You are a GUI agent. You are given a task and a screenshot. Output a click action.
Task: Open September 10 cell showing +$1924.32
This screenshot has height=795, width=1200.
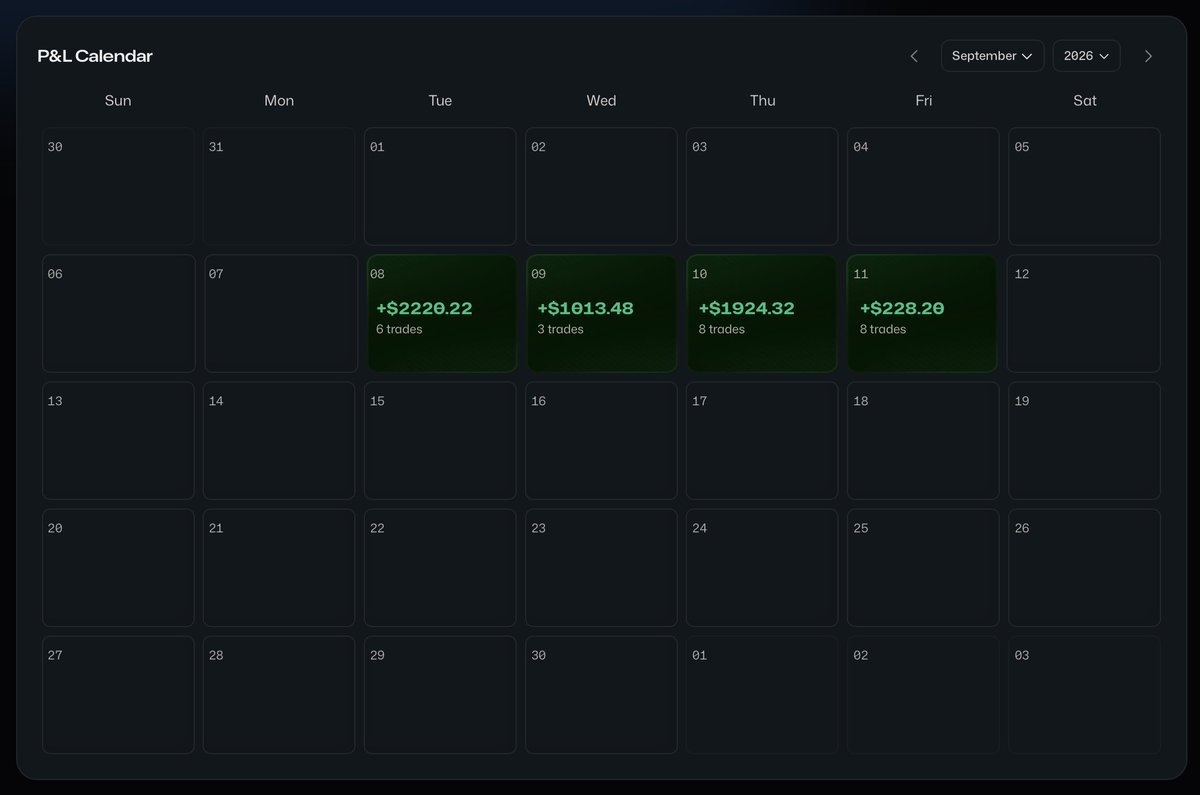pos(762,314)
